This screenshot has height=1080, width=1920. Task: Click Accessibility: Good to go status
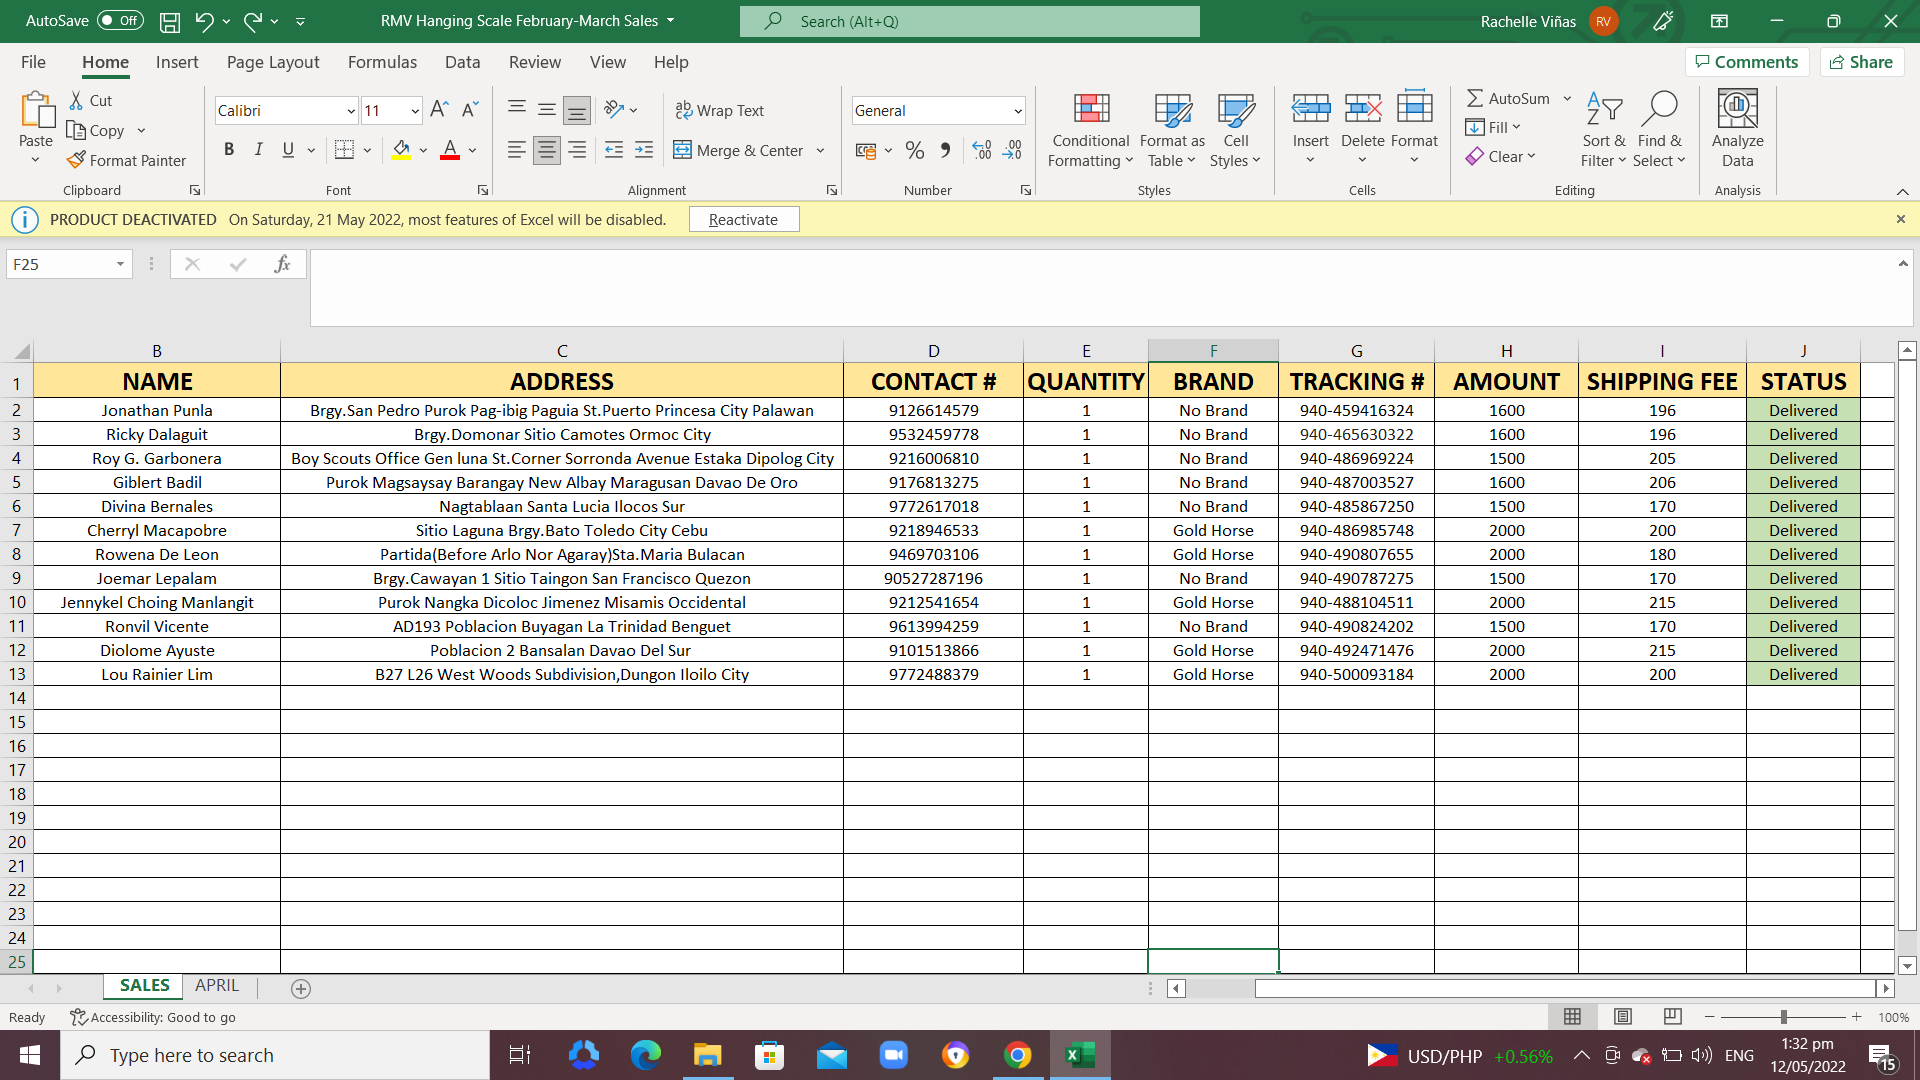(153, 1017)
